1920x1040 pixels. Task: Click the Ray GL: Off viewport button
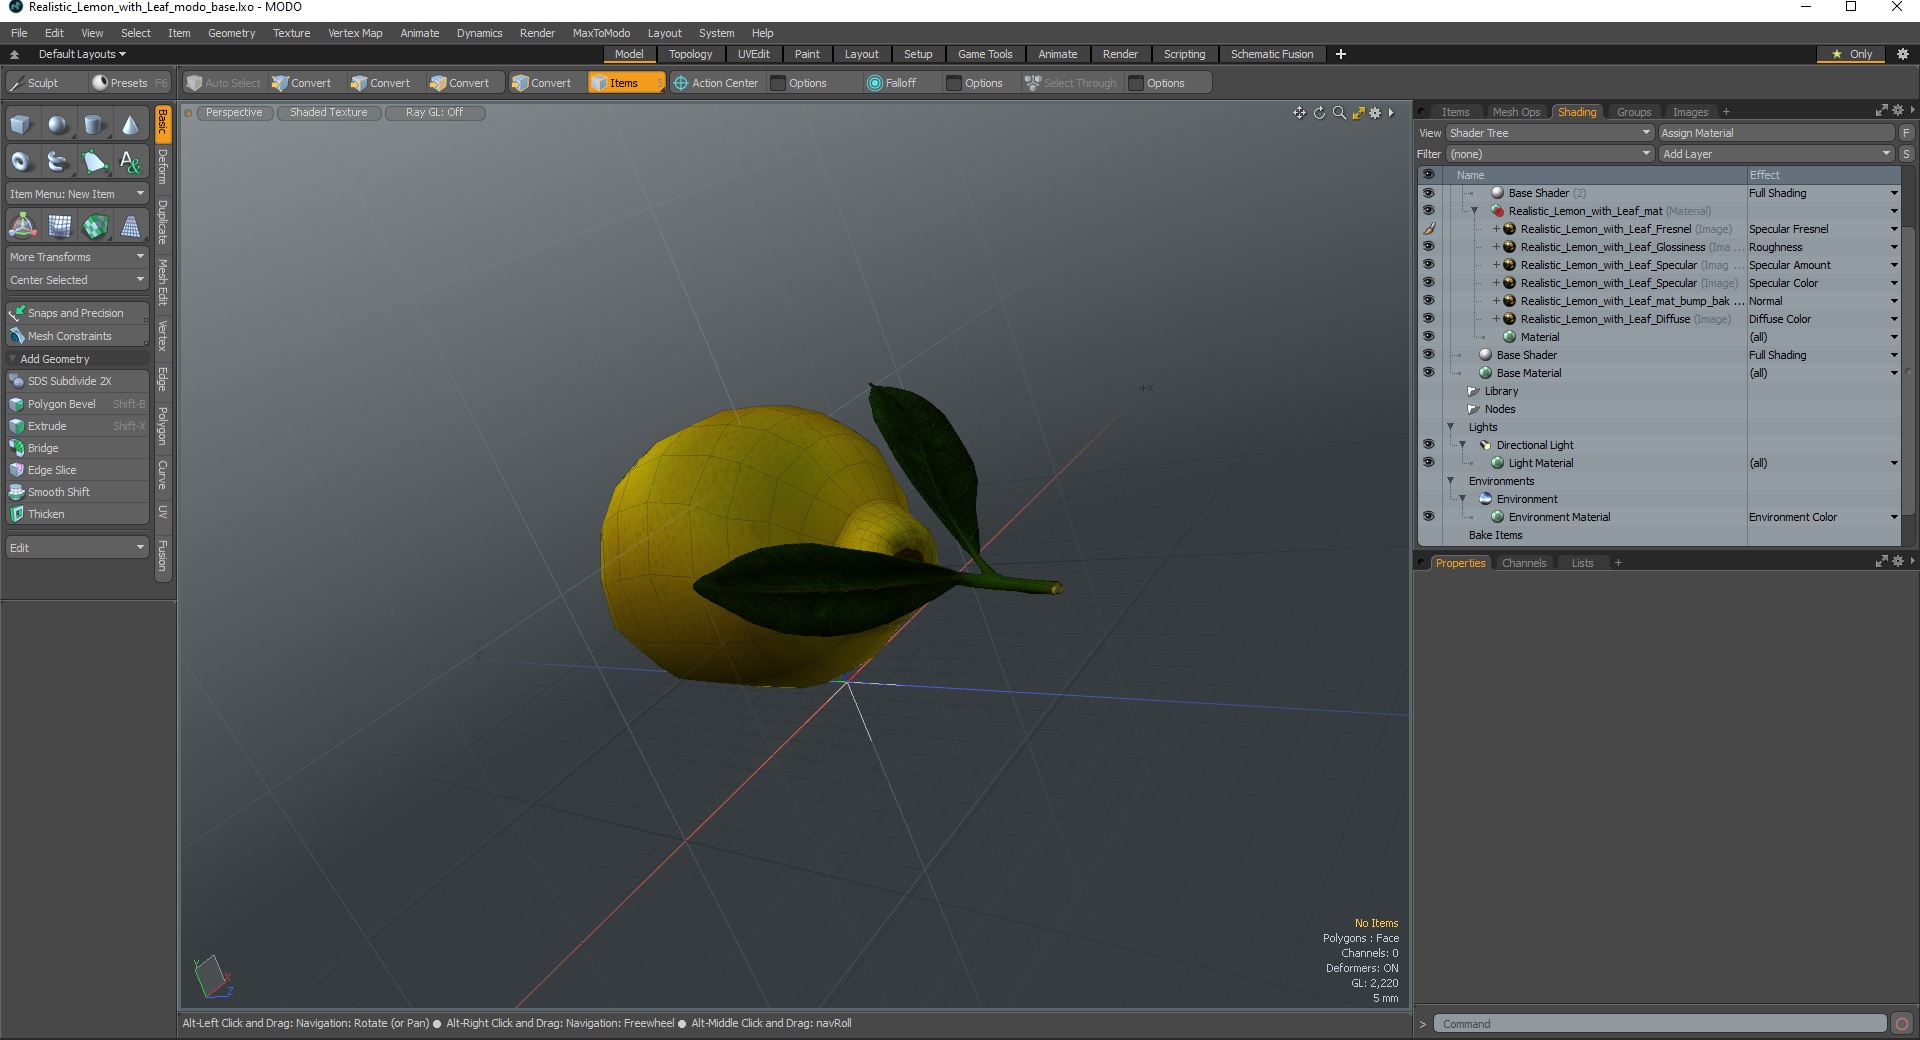[x=434, y=112]
